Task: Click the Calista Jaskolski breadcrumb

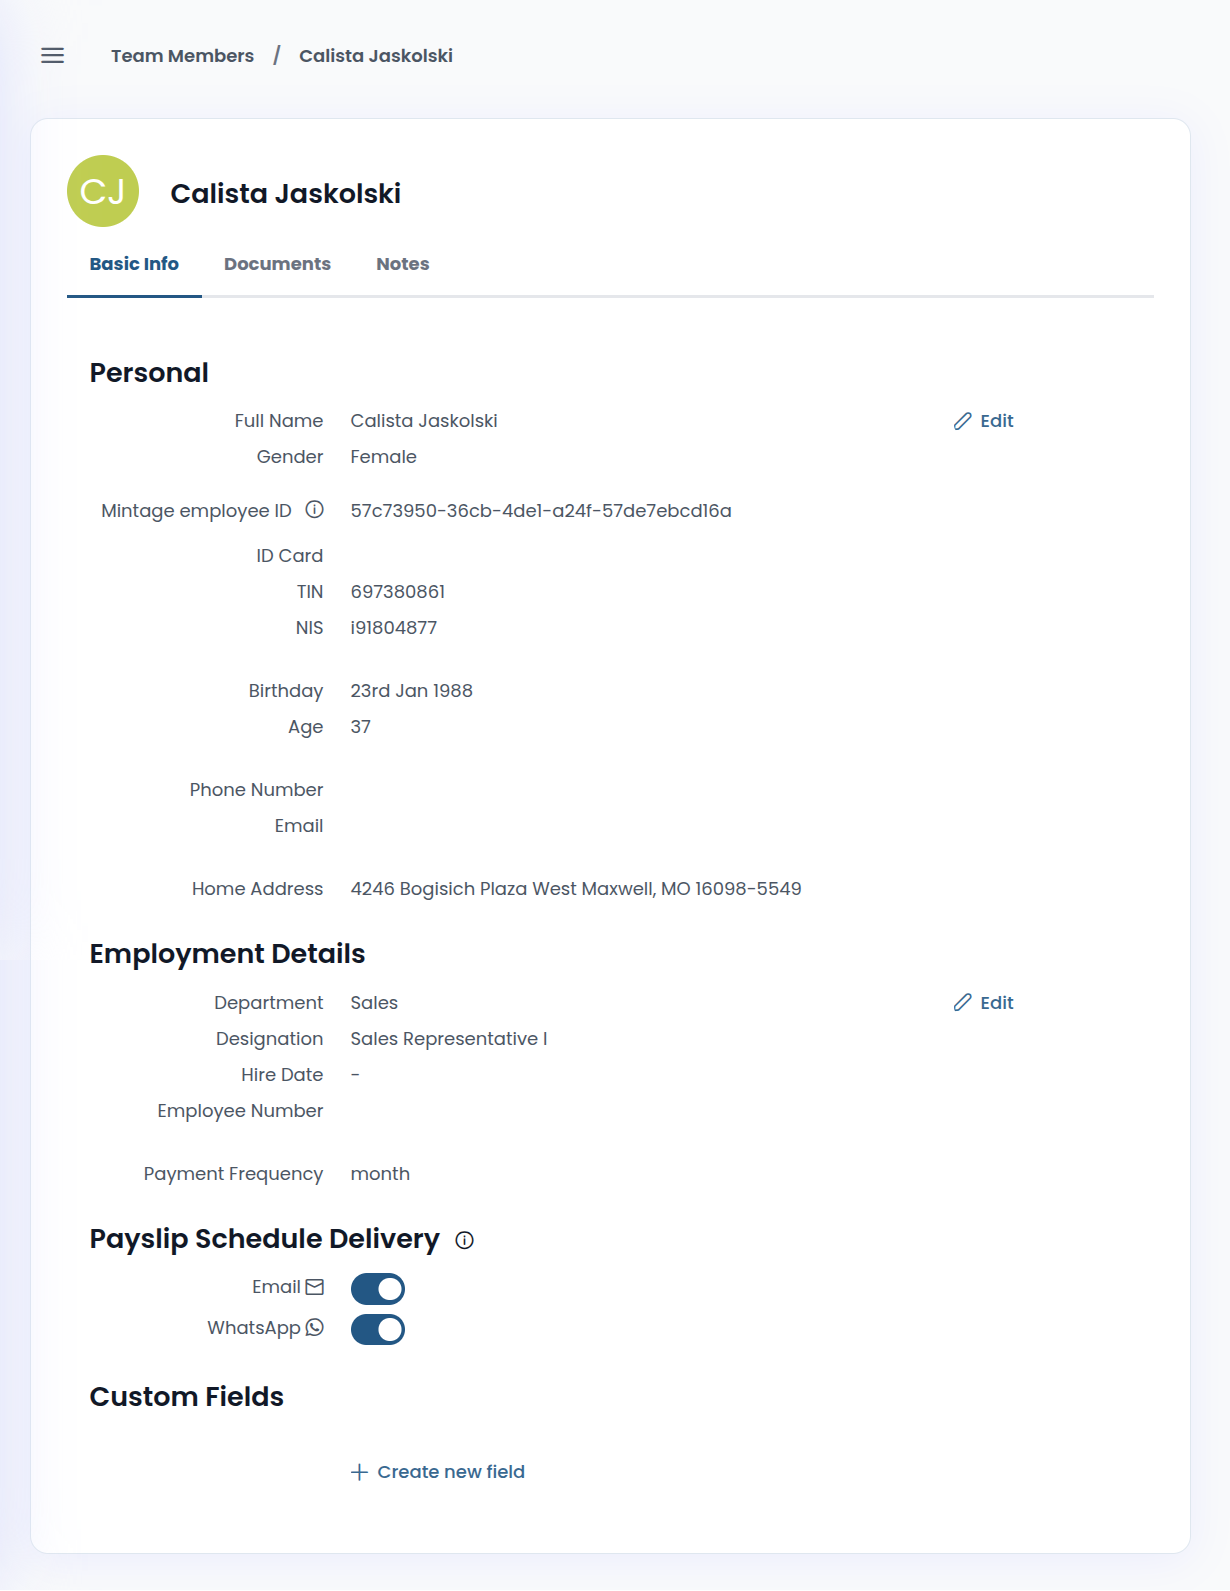Action: click(x=375, y=56)
